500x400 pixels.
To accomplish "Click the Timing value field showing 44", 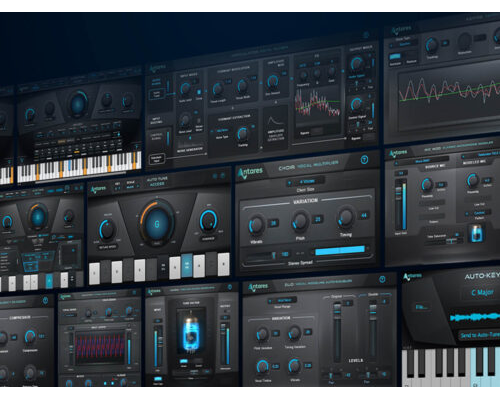I will [x=364, y=215].
